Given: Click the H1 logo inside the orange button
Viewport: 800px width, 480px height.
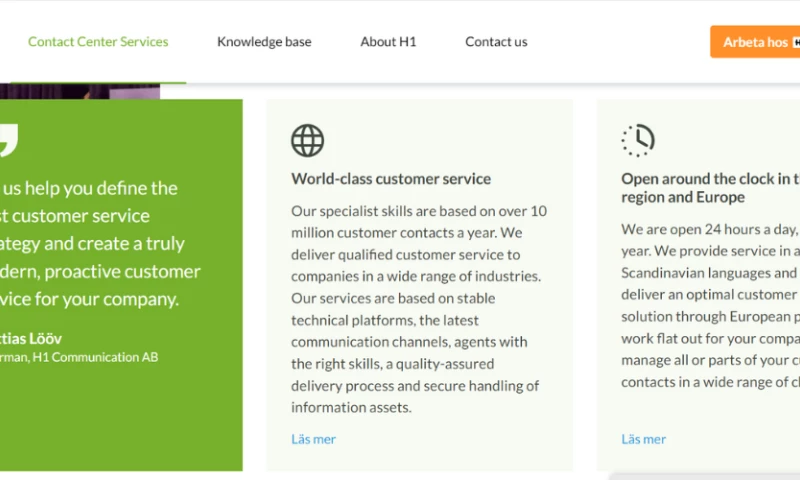Looking at the screenshot, I should coord(795,42).
